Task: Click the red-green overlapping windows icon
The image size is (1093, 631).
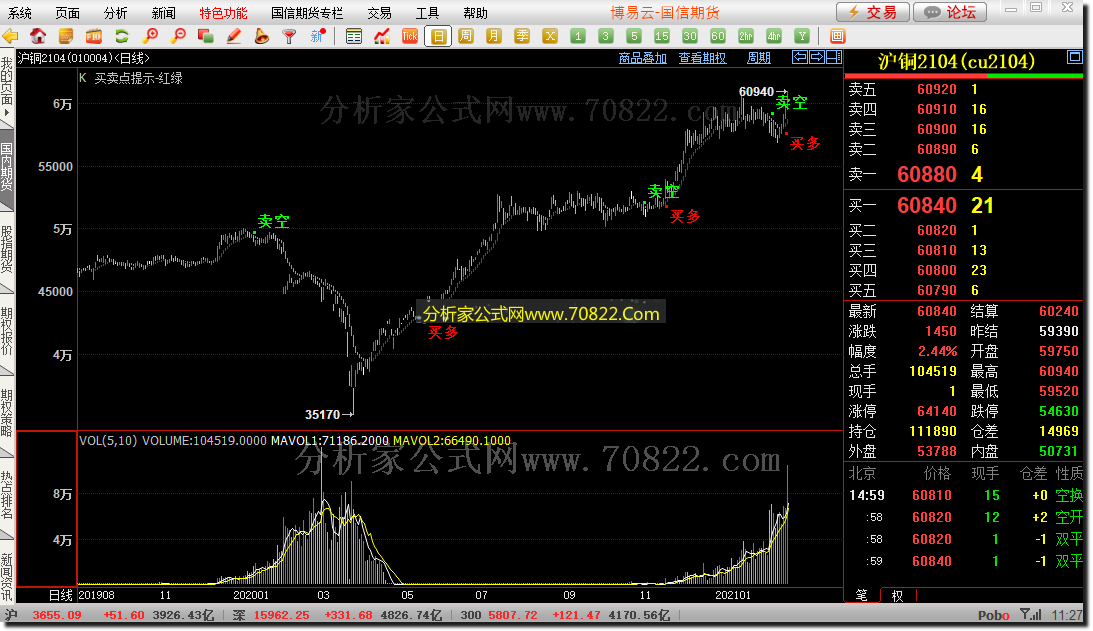Action: 206,36
